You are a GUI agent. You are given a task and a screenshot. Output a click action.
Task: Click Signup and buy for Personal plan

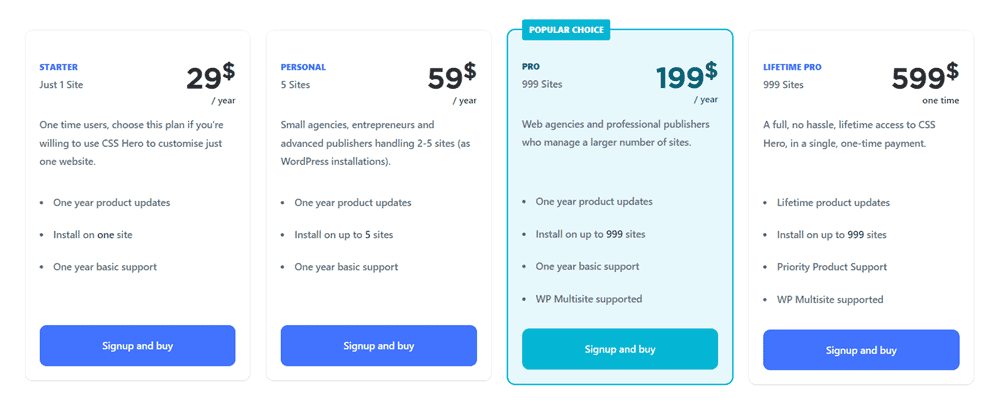pos(379,346)
